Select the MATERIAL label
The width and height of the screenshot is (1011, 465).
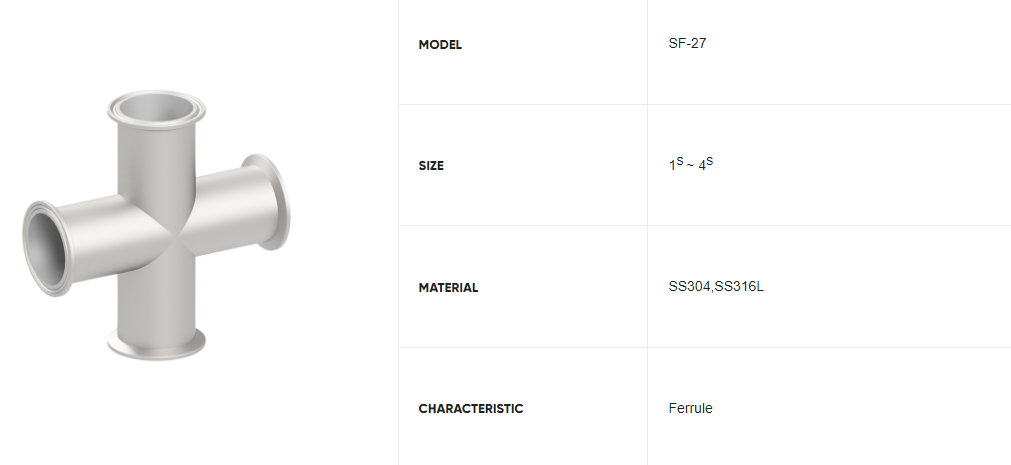coord(448,288)
